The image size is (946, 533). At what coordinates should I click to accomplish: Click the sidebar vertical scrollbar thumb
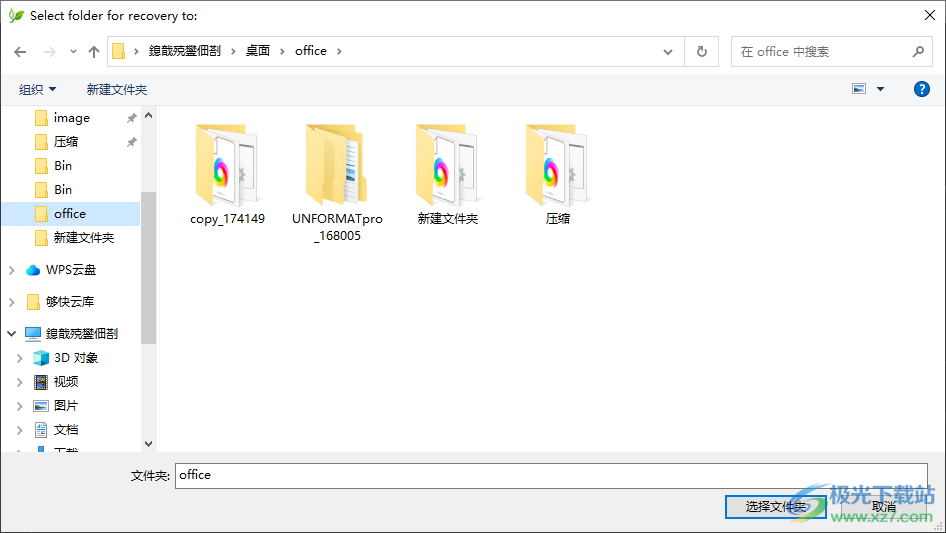(x=148, y=268)
